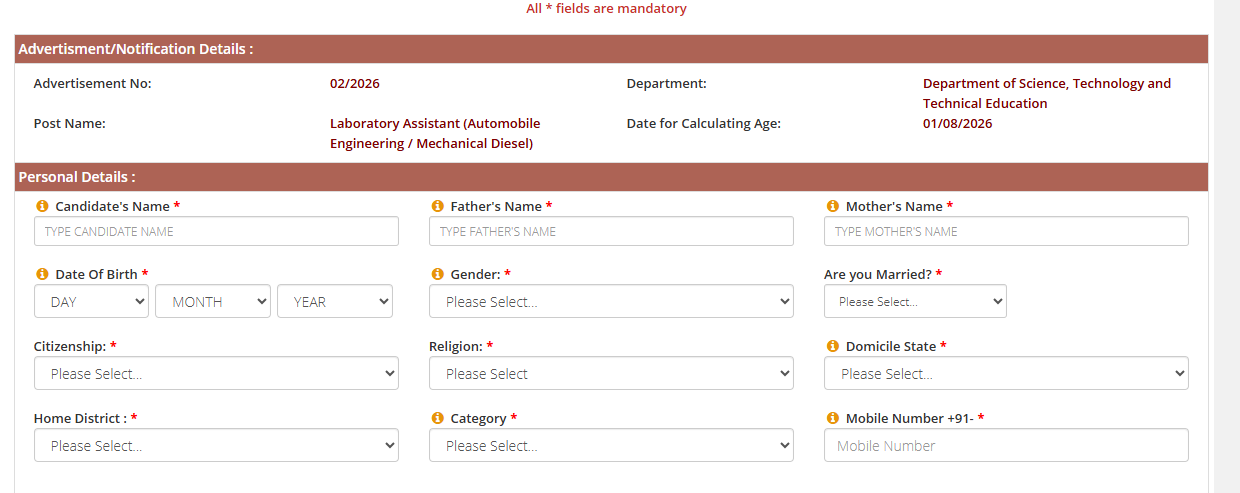Click info icon beside Domicile State
The height and width of the screenshot is (493, 1240).
click(832, 346)
